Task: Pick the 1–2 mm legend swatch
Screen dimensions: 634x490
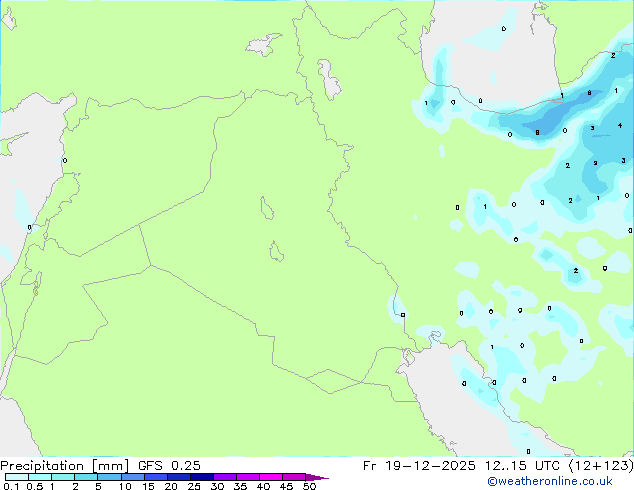Action: [x=63, y=477]
